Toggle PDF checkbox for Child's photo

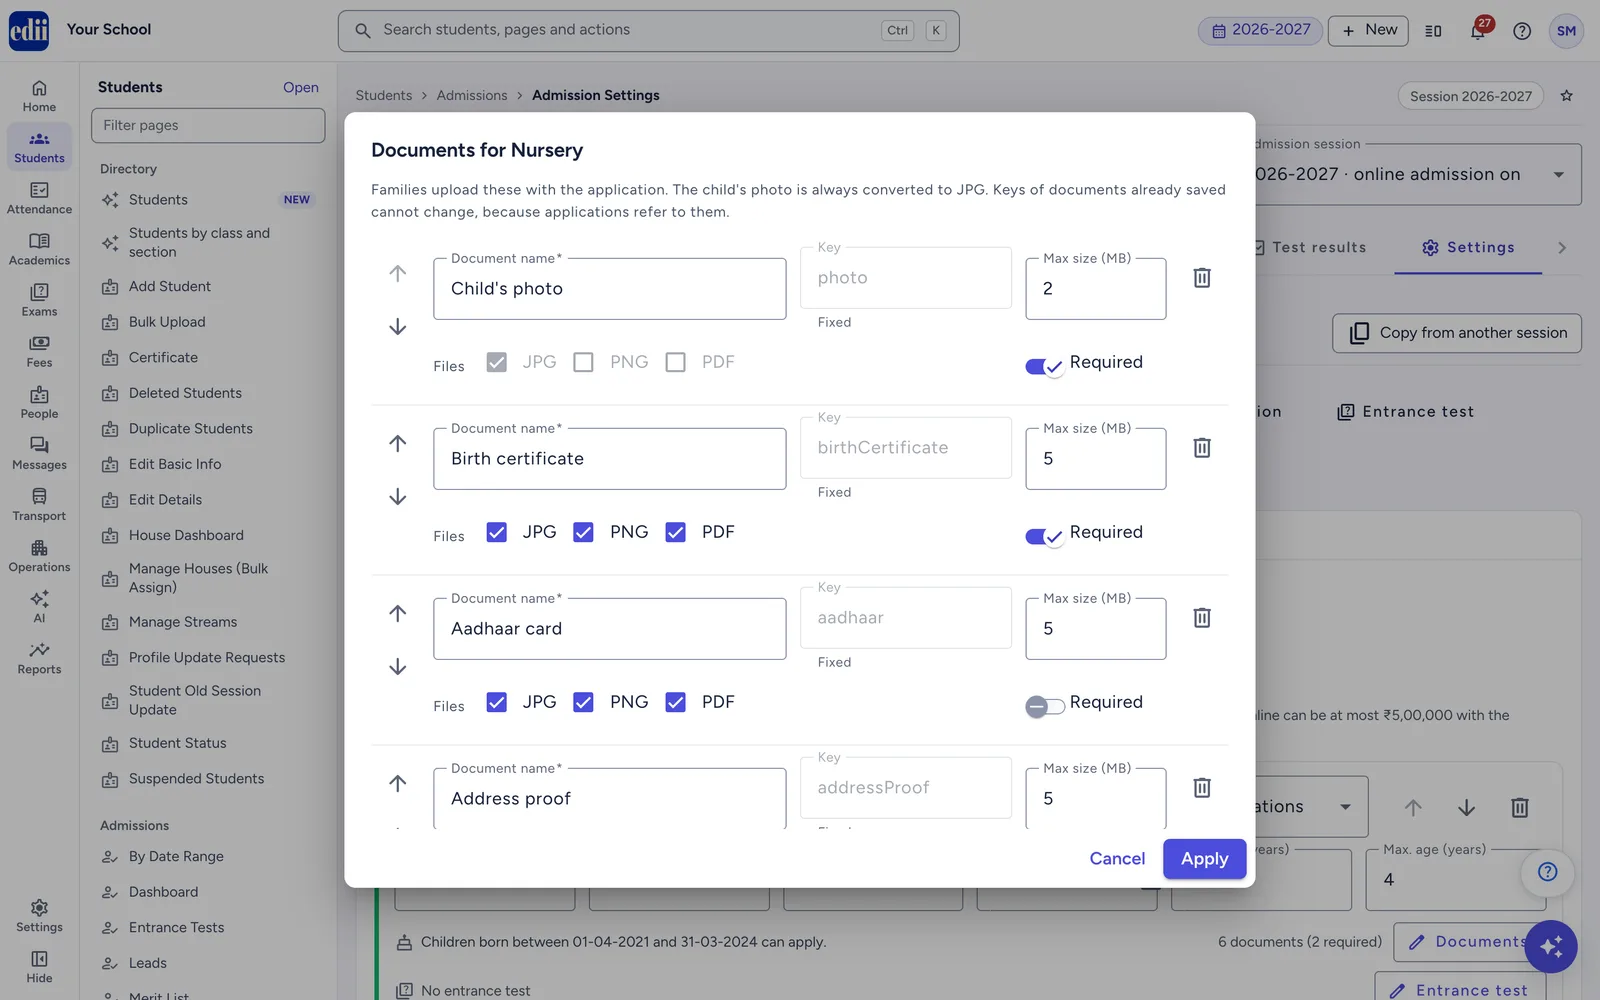[x=676, y=362]
